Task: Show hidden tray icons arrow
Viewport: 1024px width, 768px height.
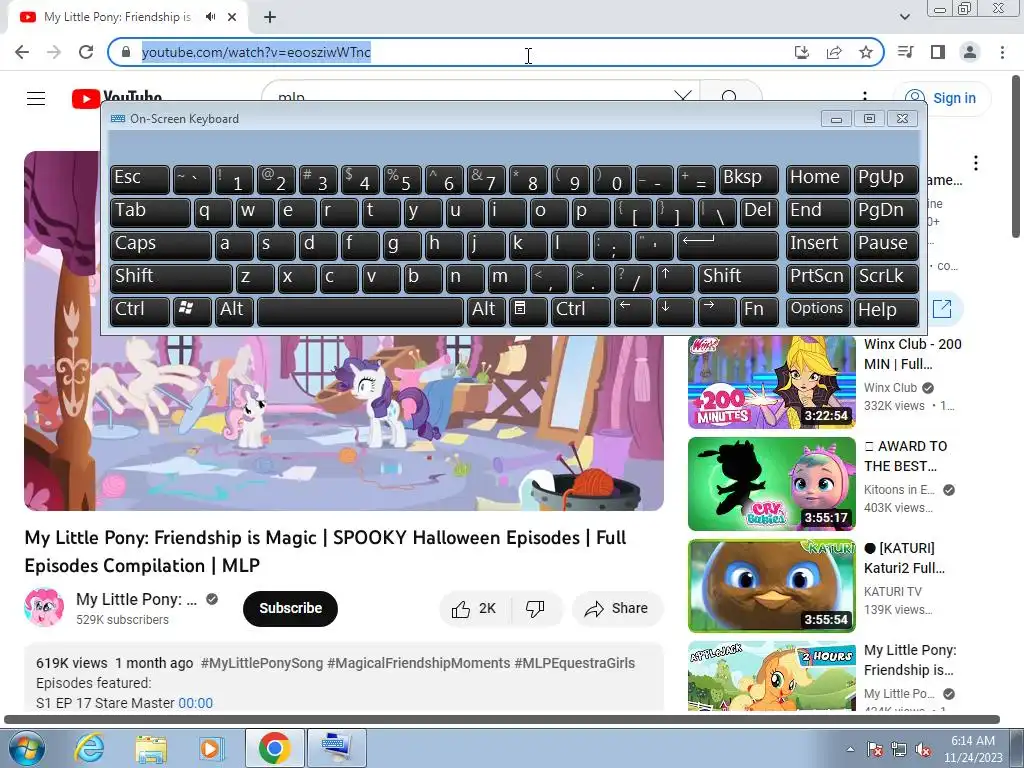Action: 850,749
